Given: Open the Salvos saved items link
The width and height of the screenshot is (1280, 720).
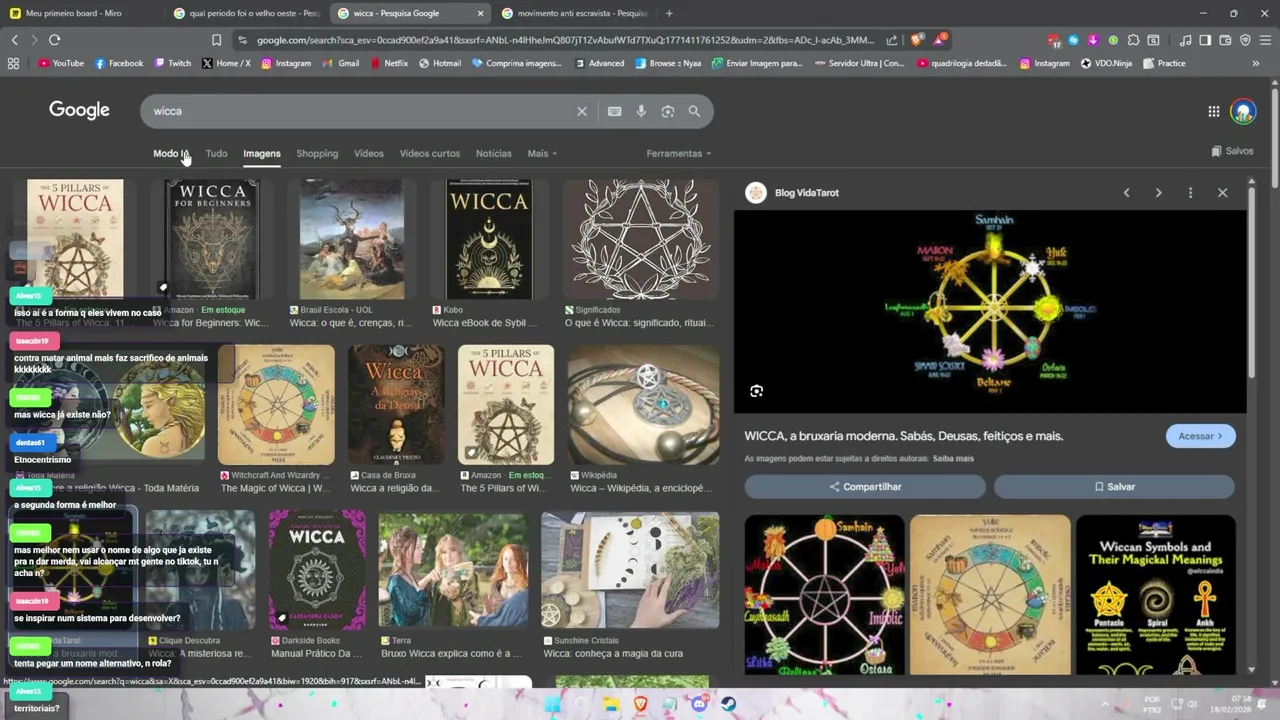Looking at the screenshot, I should [x=1232, y=151].
